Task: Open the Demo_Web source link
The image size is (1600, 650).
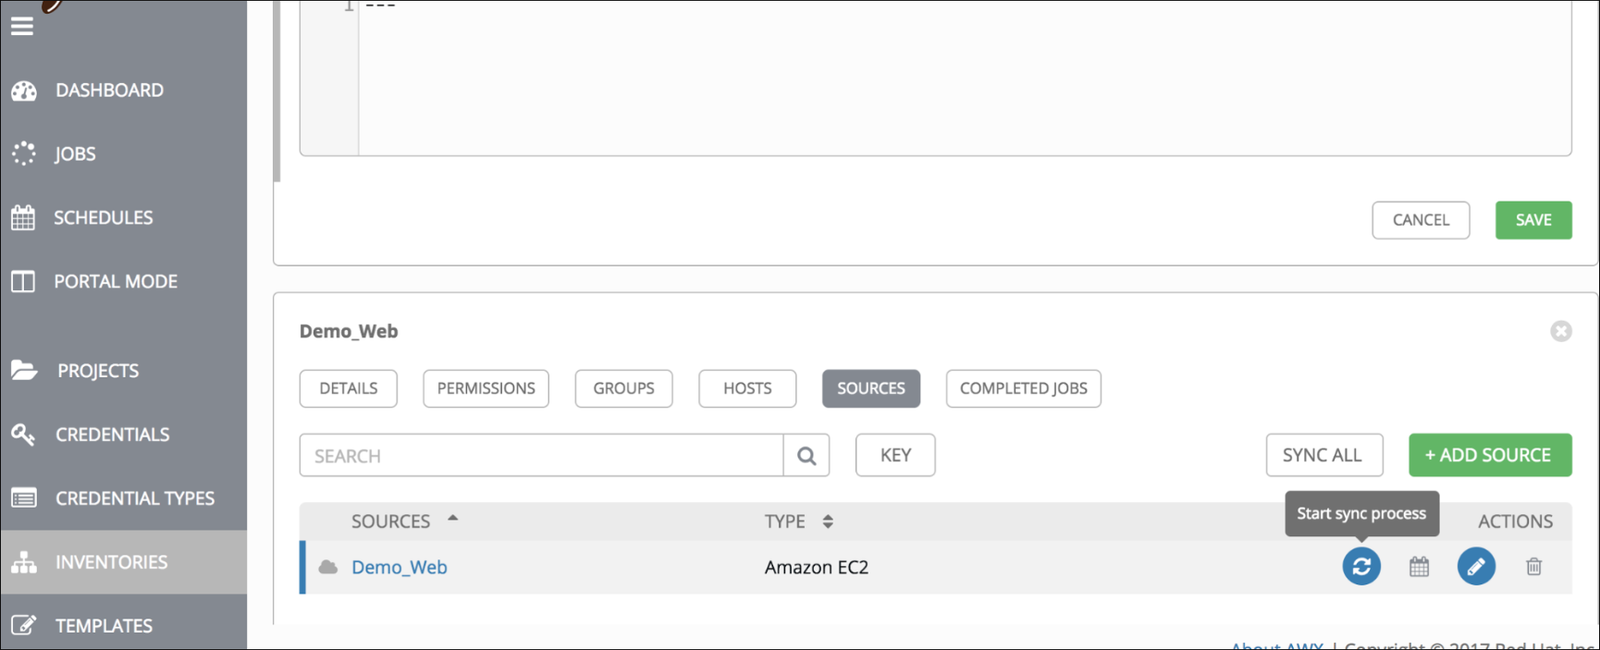Action: pos(399,567)
